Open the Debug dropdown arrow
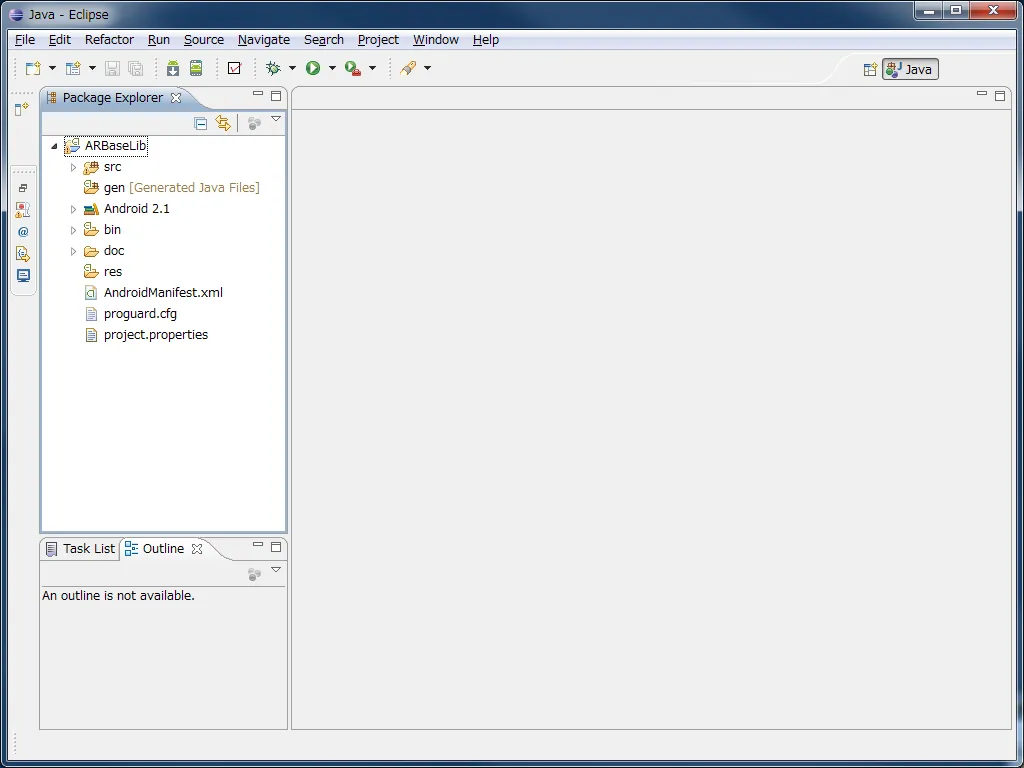The width and height of the screenshot is (1024, 768). pyautogui.click(x=292, y=68)
